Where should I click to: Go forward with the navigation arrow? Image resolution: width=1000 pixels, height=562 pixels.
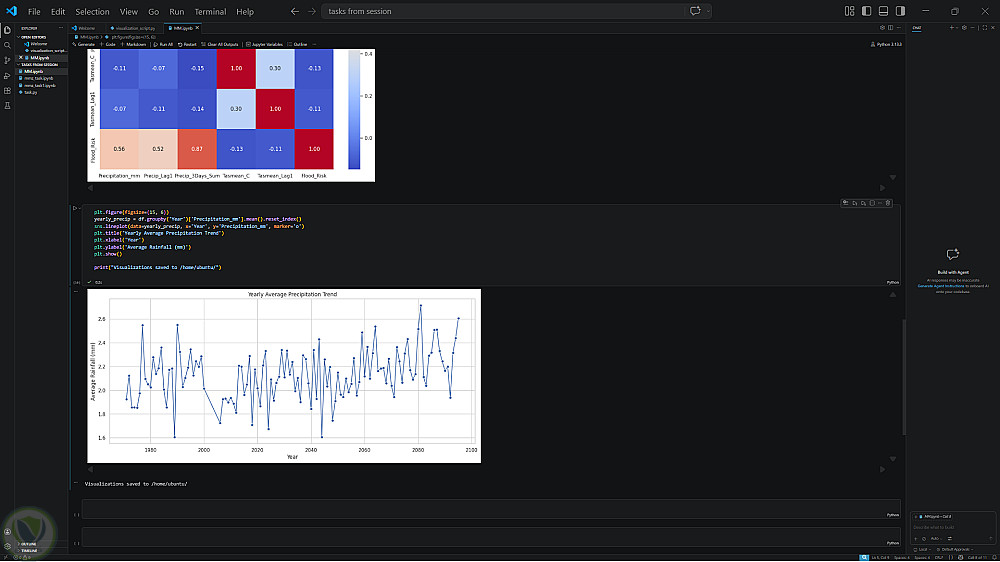(312, 11)
